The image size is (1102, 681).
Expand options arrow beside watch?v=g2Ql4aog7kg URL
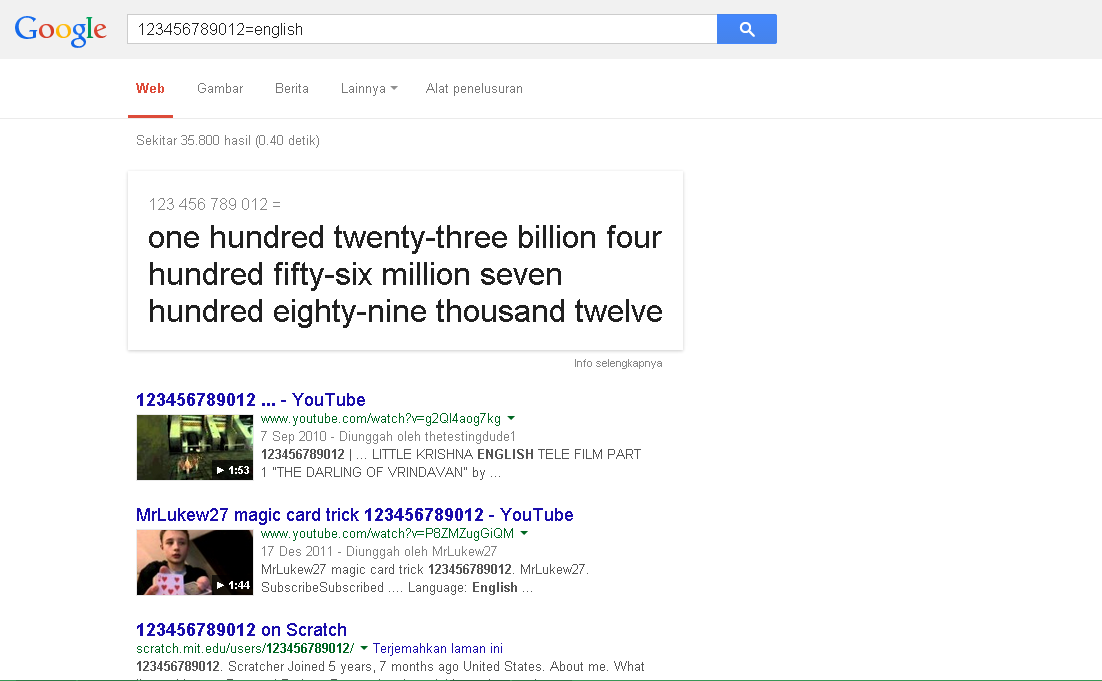pos(511,418)
